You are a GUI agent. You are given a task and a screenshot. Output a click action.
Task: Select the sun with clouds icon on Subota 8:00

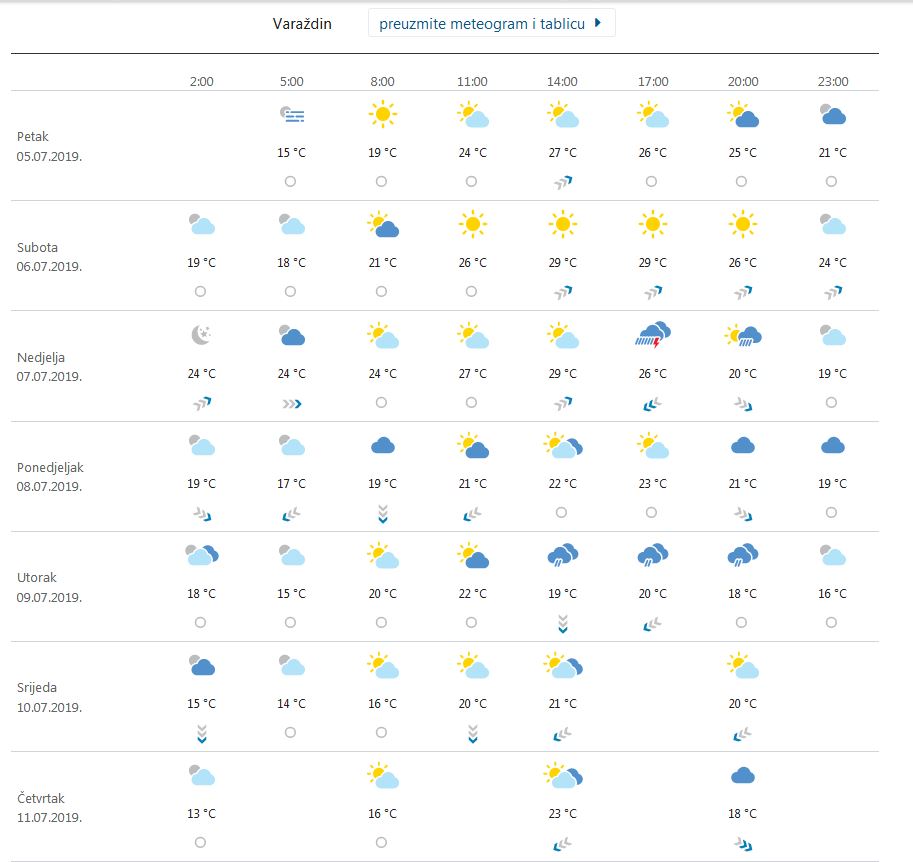click(x=381, y=224)
